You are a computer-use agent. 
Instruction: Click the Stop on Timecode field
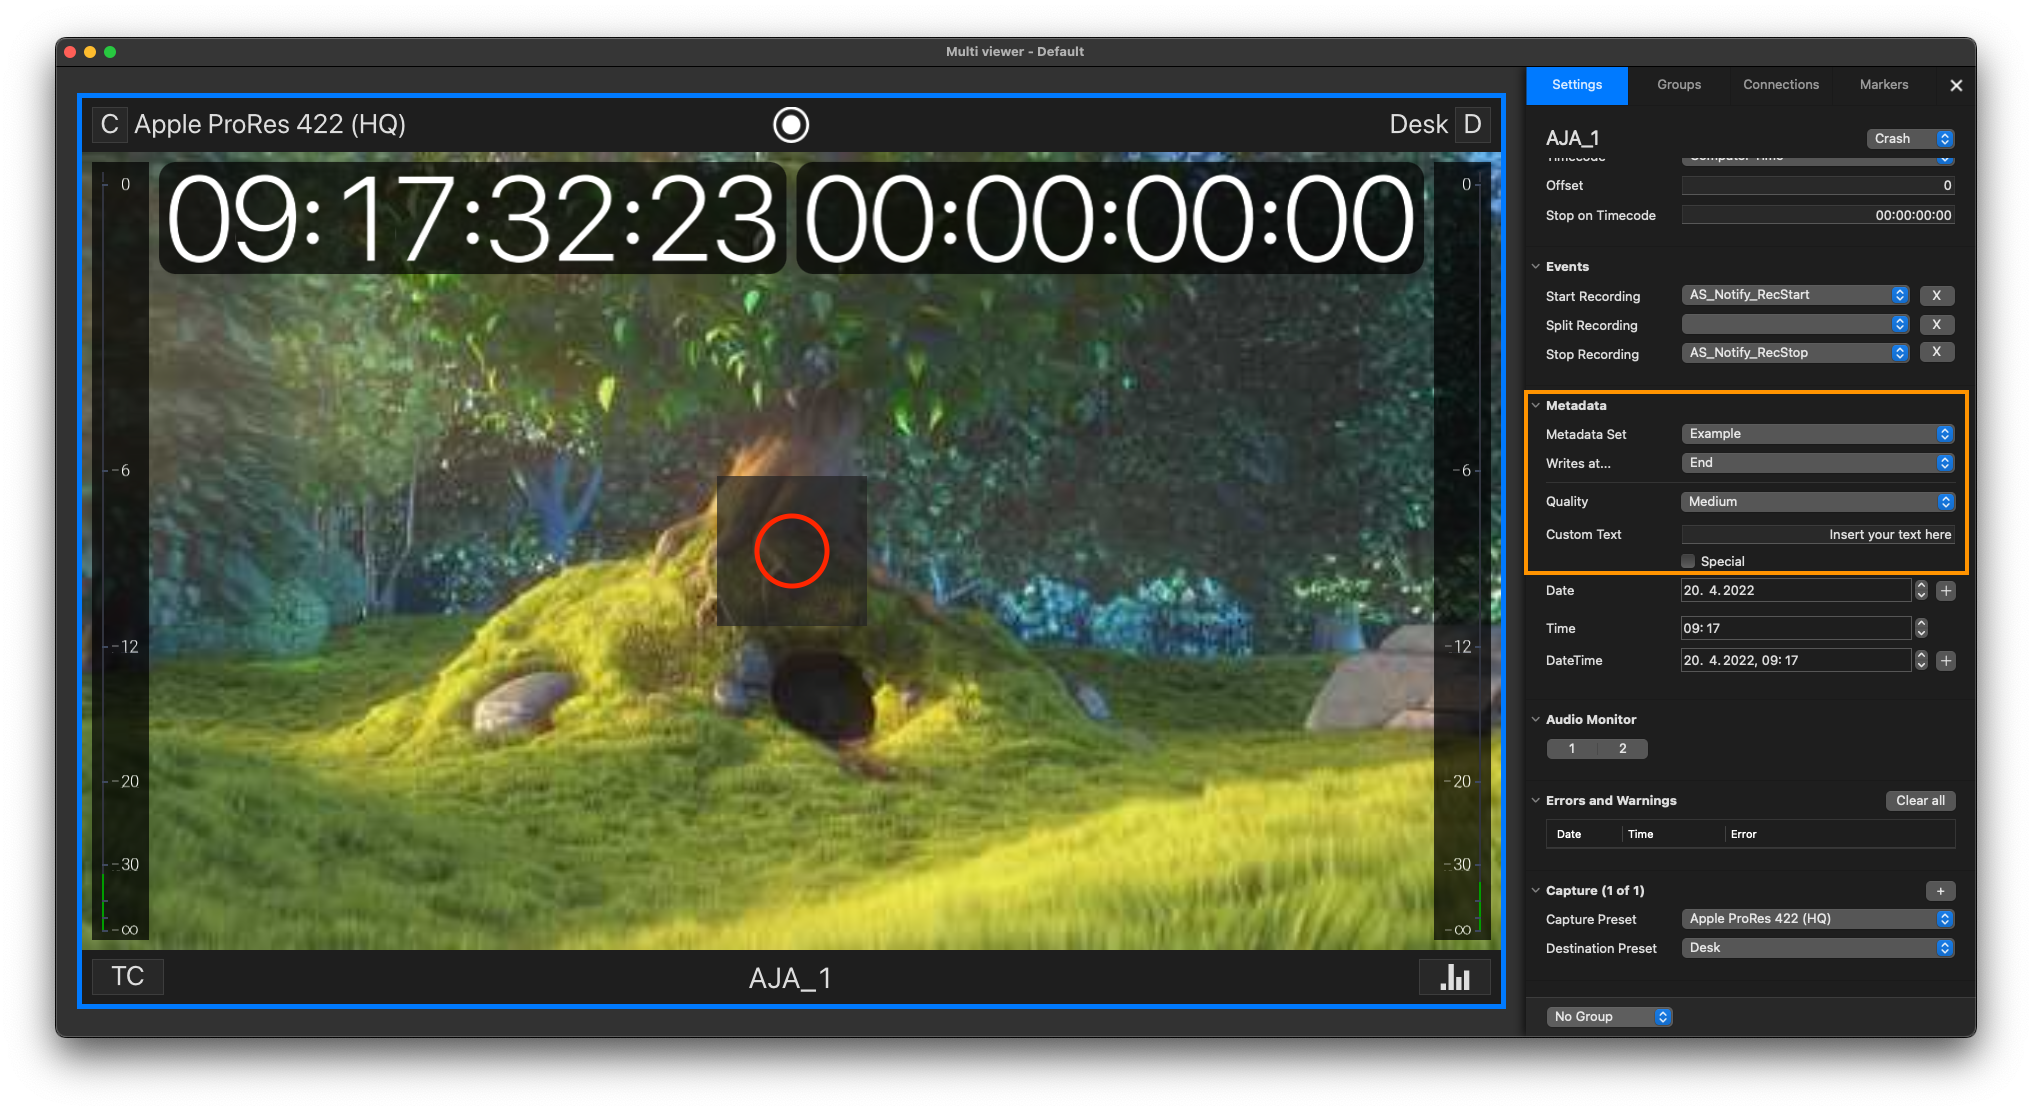click(1818, 216)
